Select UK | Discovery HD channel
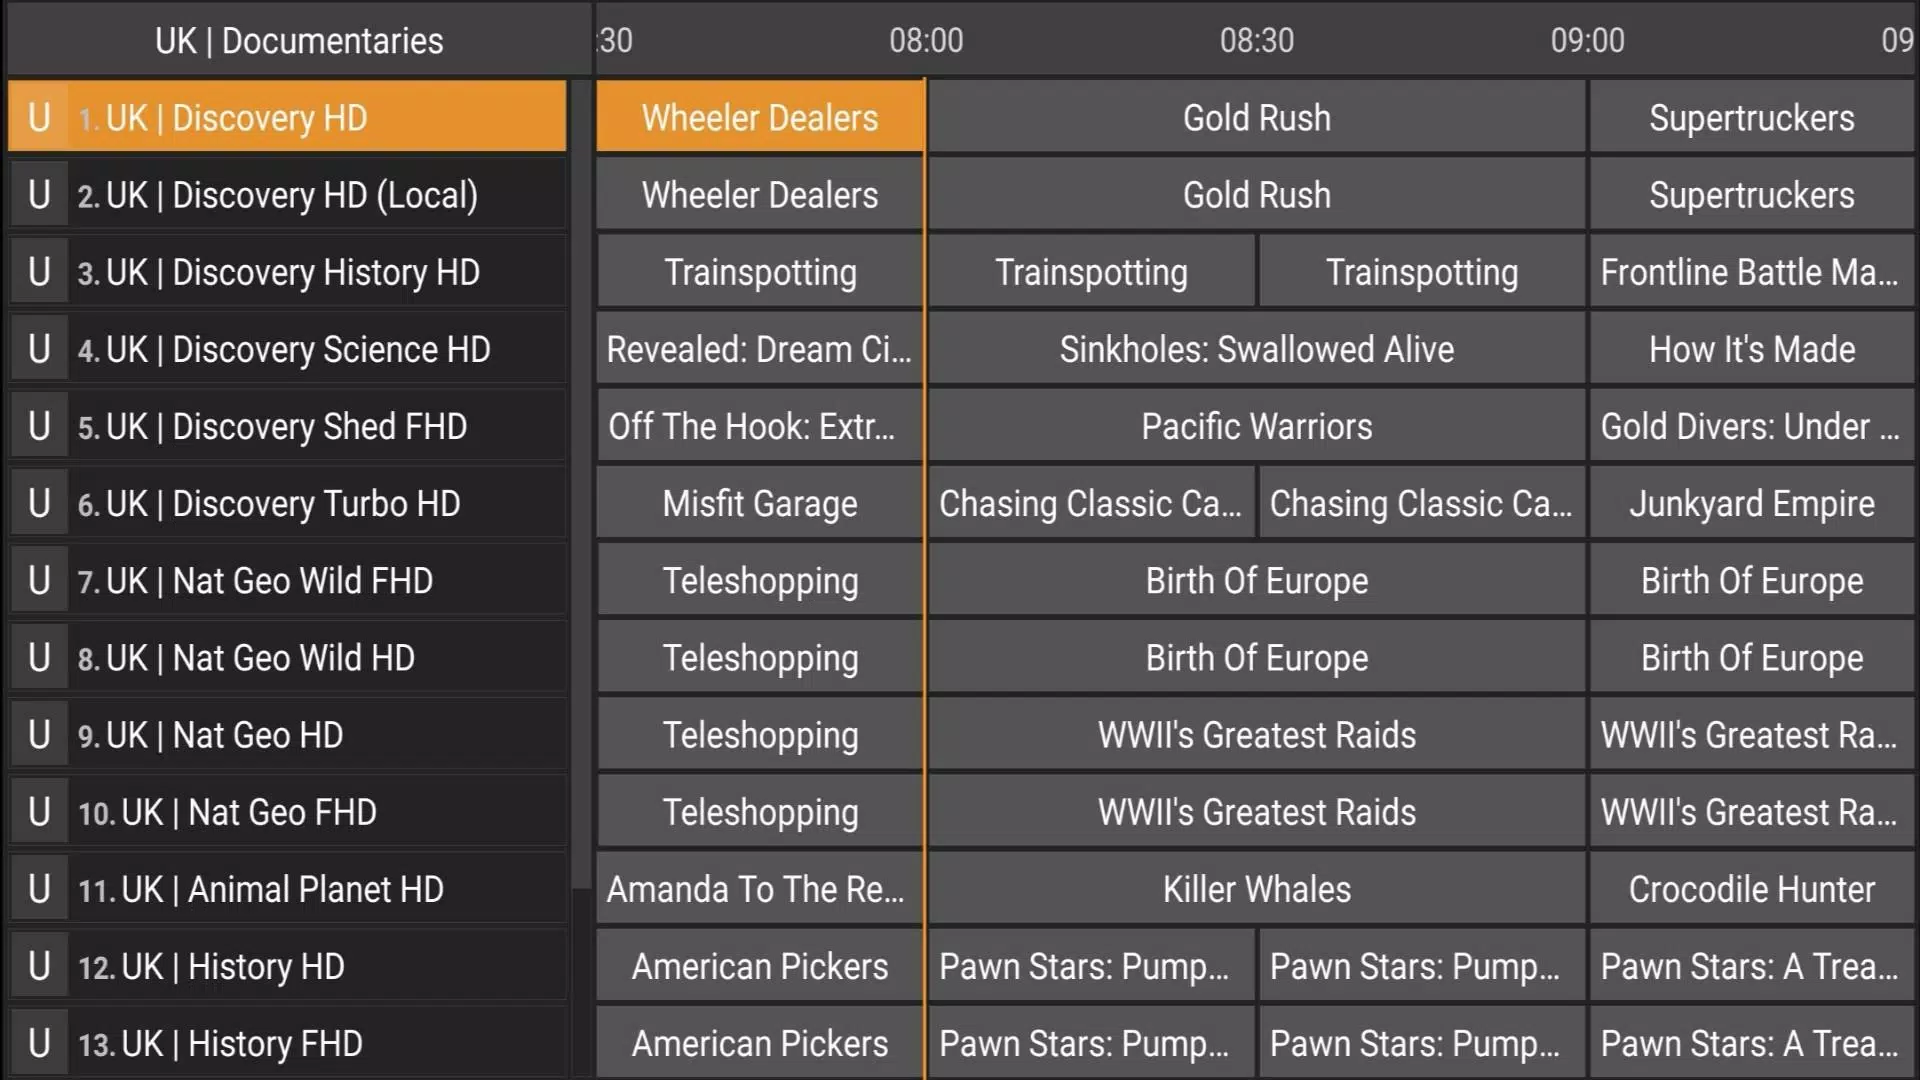1920x1080 pixels. pos(285,117)
